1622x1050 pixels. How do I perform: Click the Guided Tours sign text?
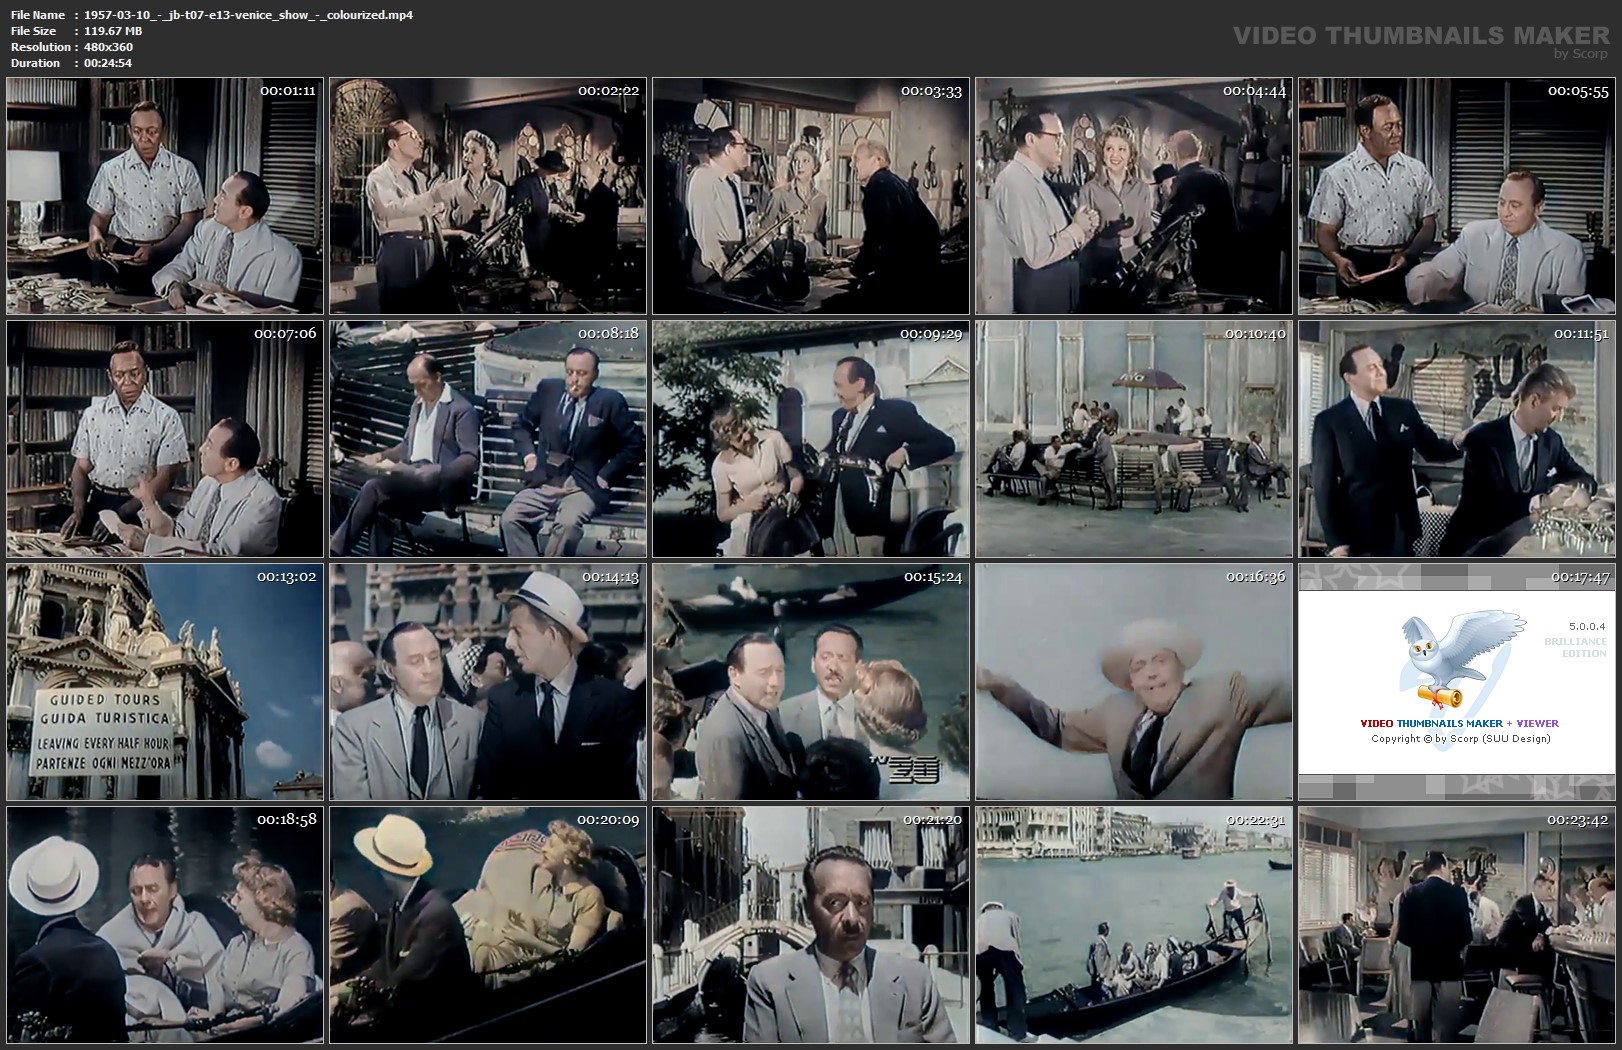point(105,700)
